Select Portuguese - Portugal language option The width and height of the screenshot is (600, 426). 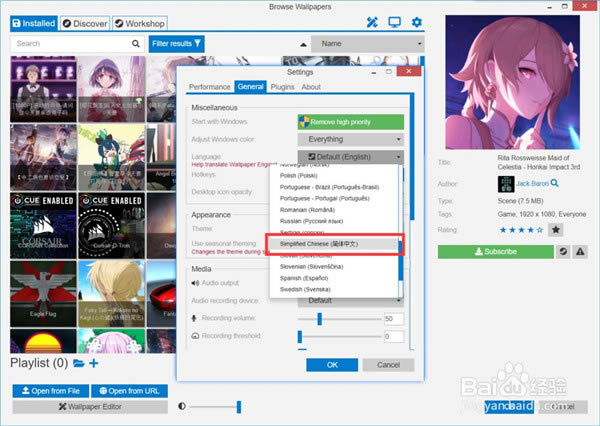[334, 198]
